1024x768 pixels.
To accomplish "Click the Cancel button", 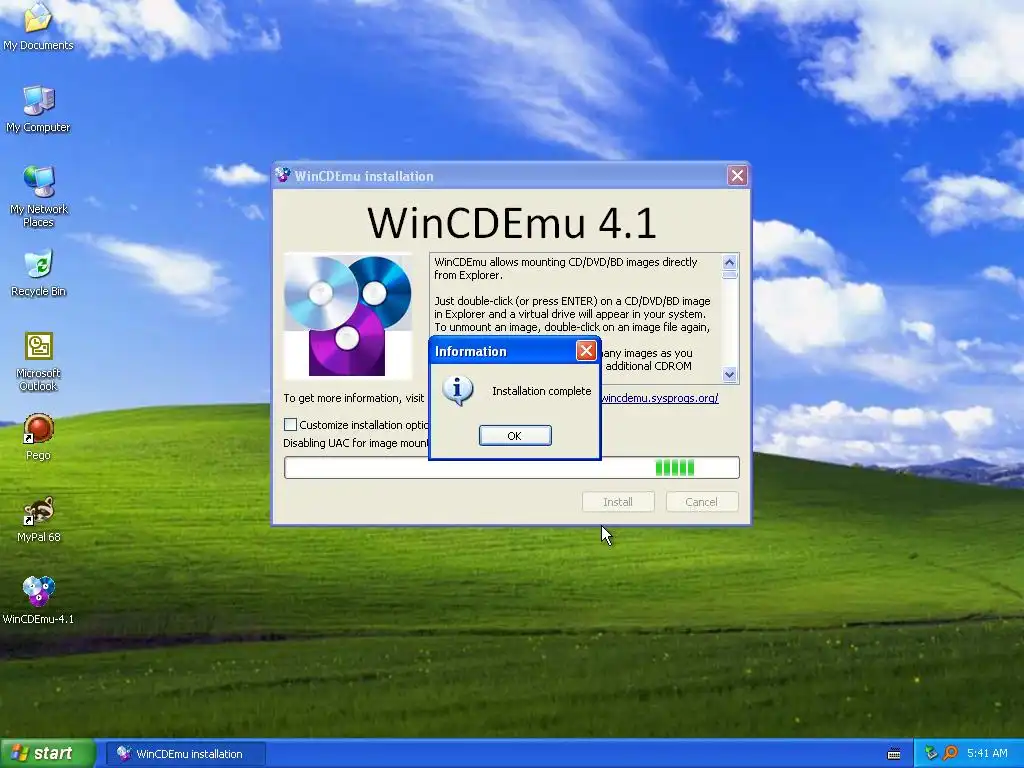I will click(701, 502).
